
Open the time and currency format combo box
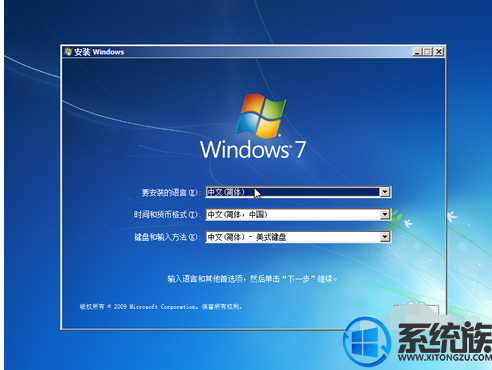[298, 214]
